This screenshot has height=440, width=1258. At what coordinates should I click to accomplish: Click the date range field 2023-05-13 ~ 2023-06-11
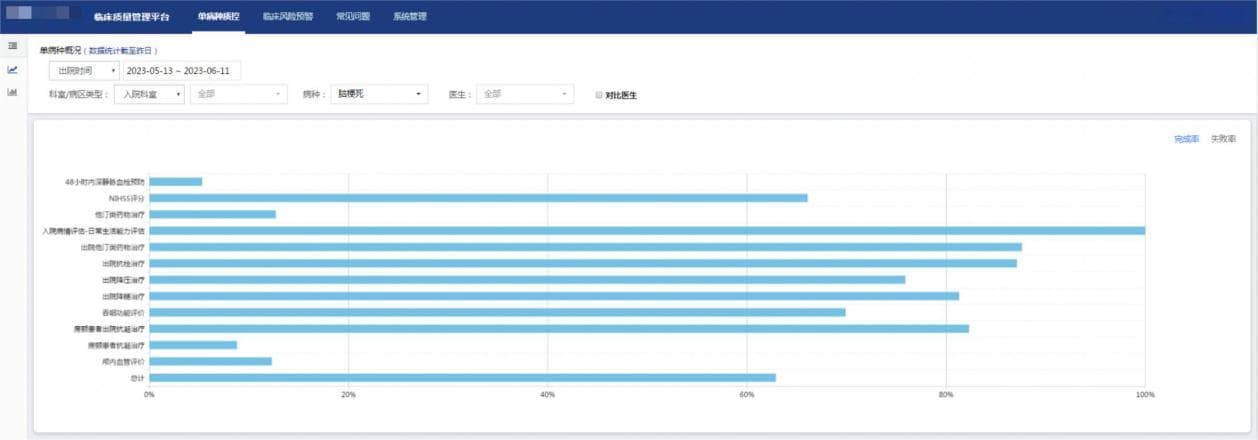click(181, 71)
